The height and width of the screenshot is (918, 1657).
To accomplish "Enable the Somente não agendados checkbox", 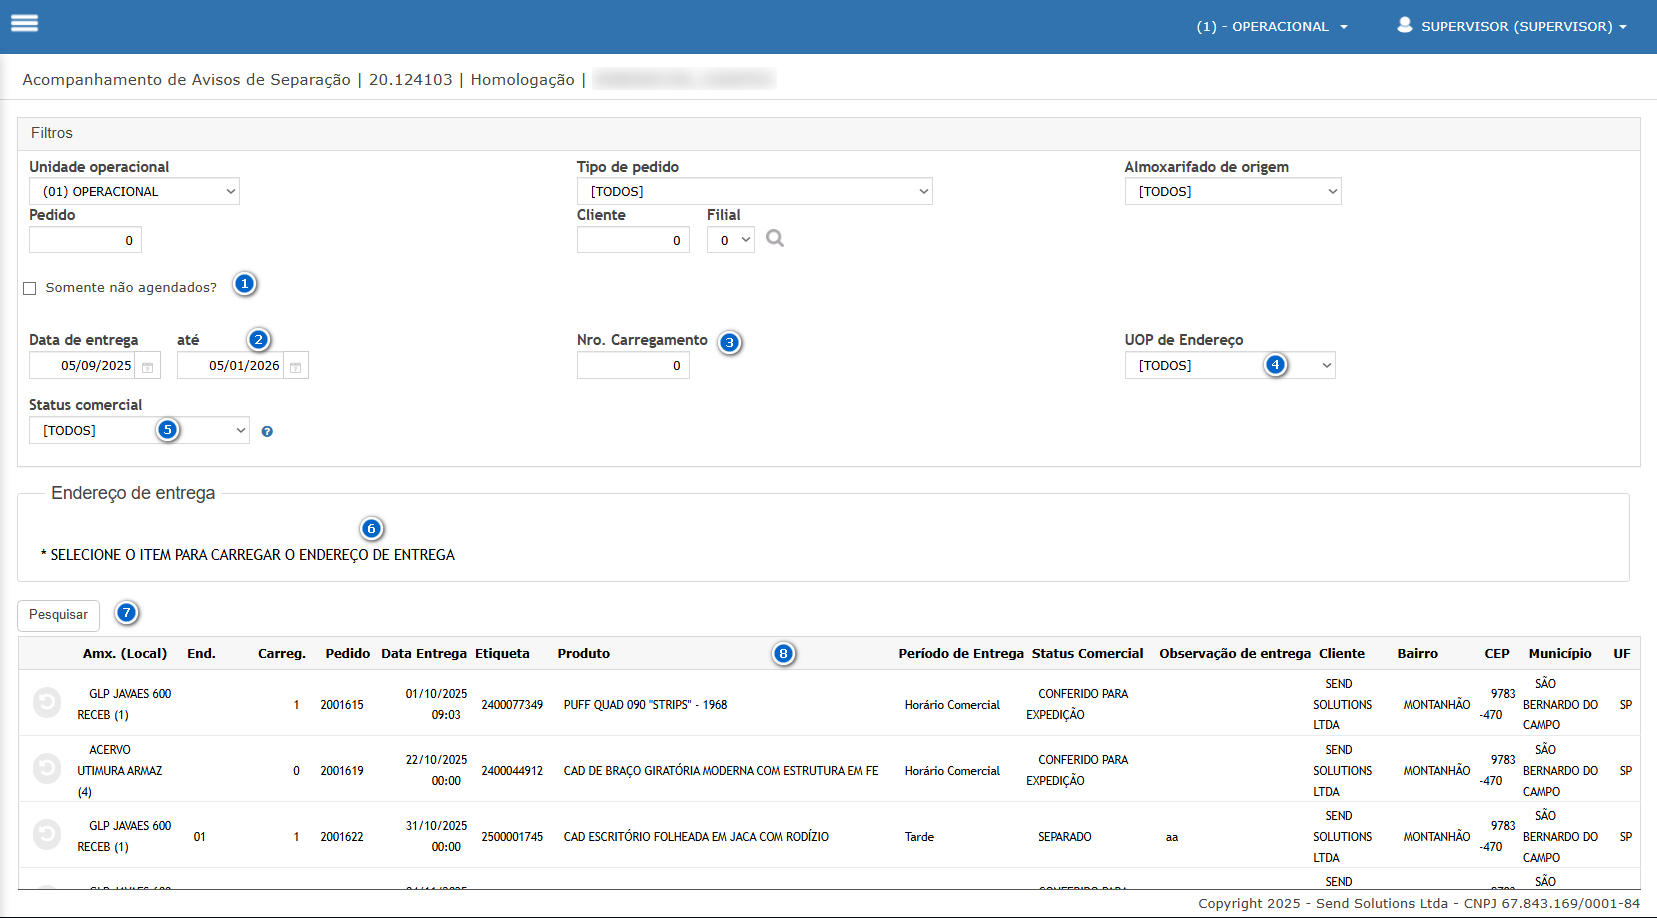I will 30,288.
